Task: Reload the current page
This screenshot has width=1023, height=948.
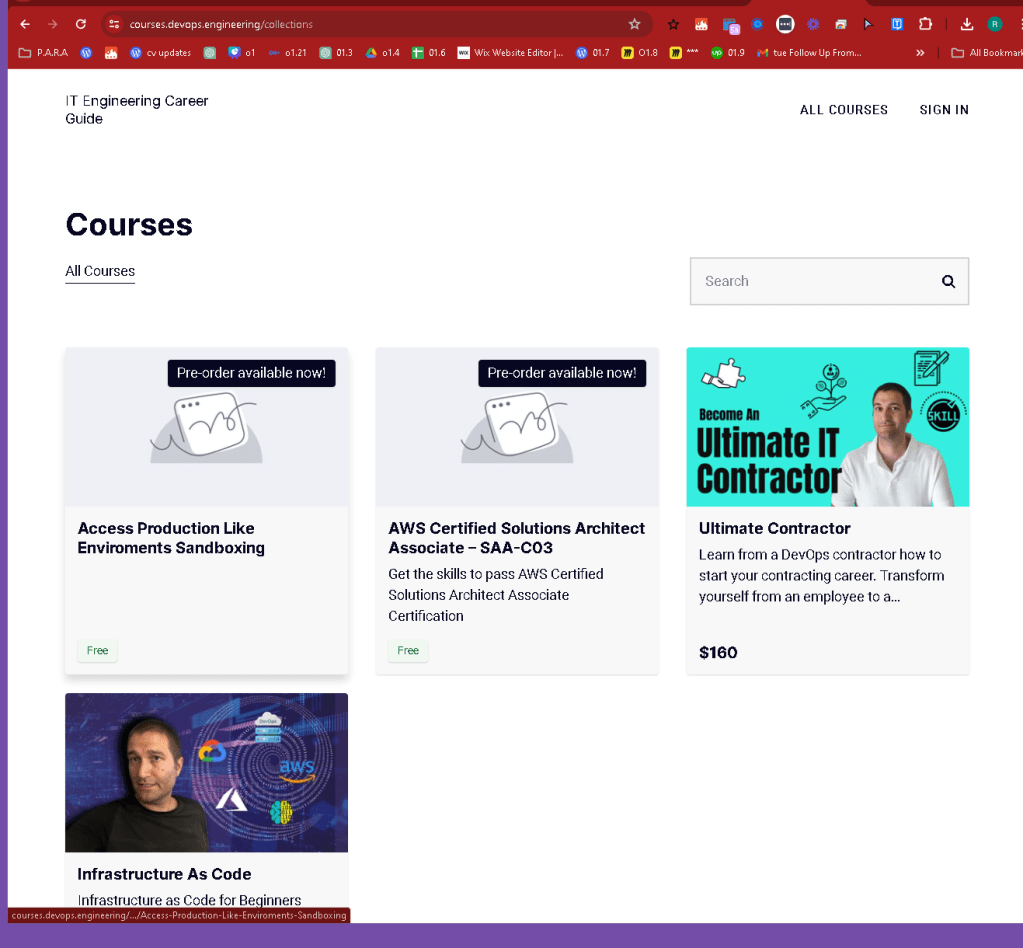Action: point(81,24)
